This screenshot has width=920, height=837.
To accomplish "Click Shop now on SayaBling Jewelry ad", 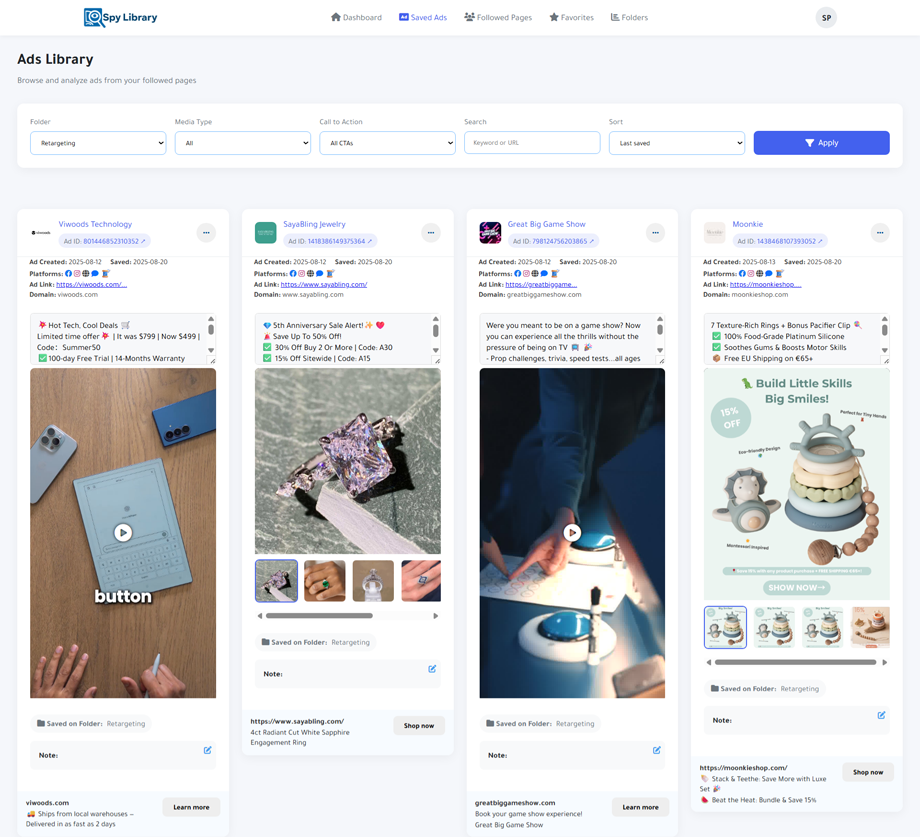I will point(419,726).
